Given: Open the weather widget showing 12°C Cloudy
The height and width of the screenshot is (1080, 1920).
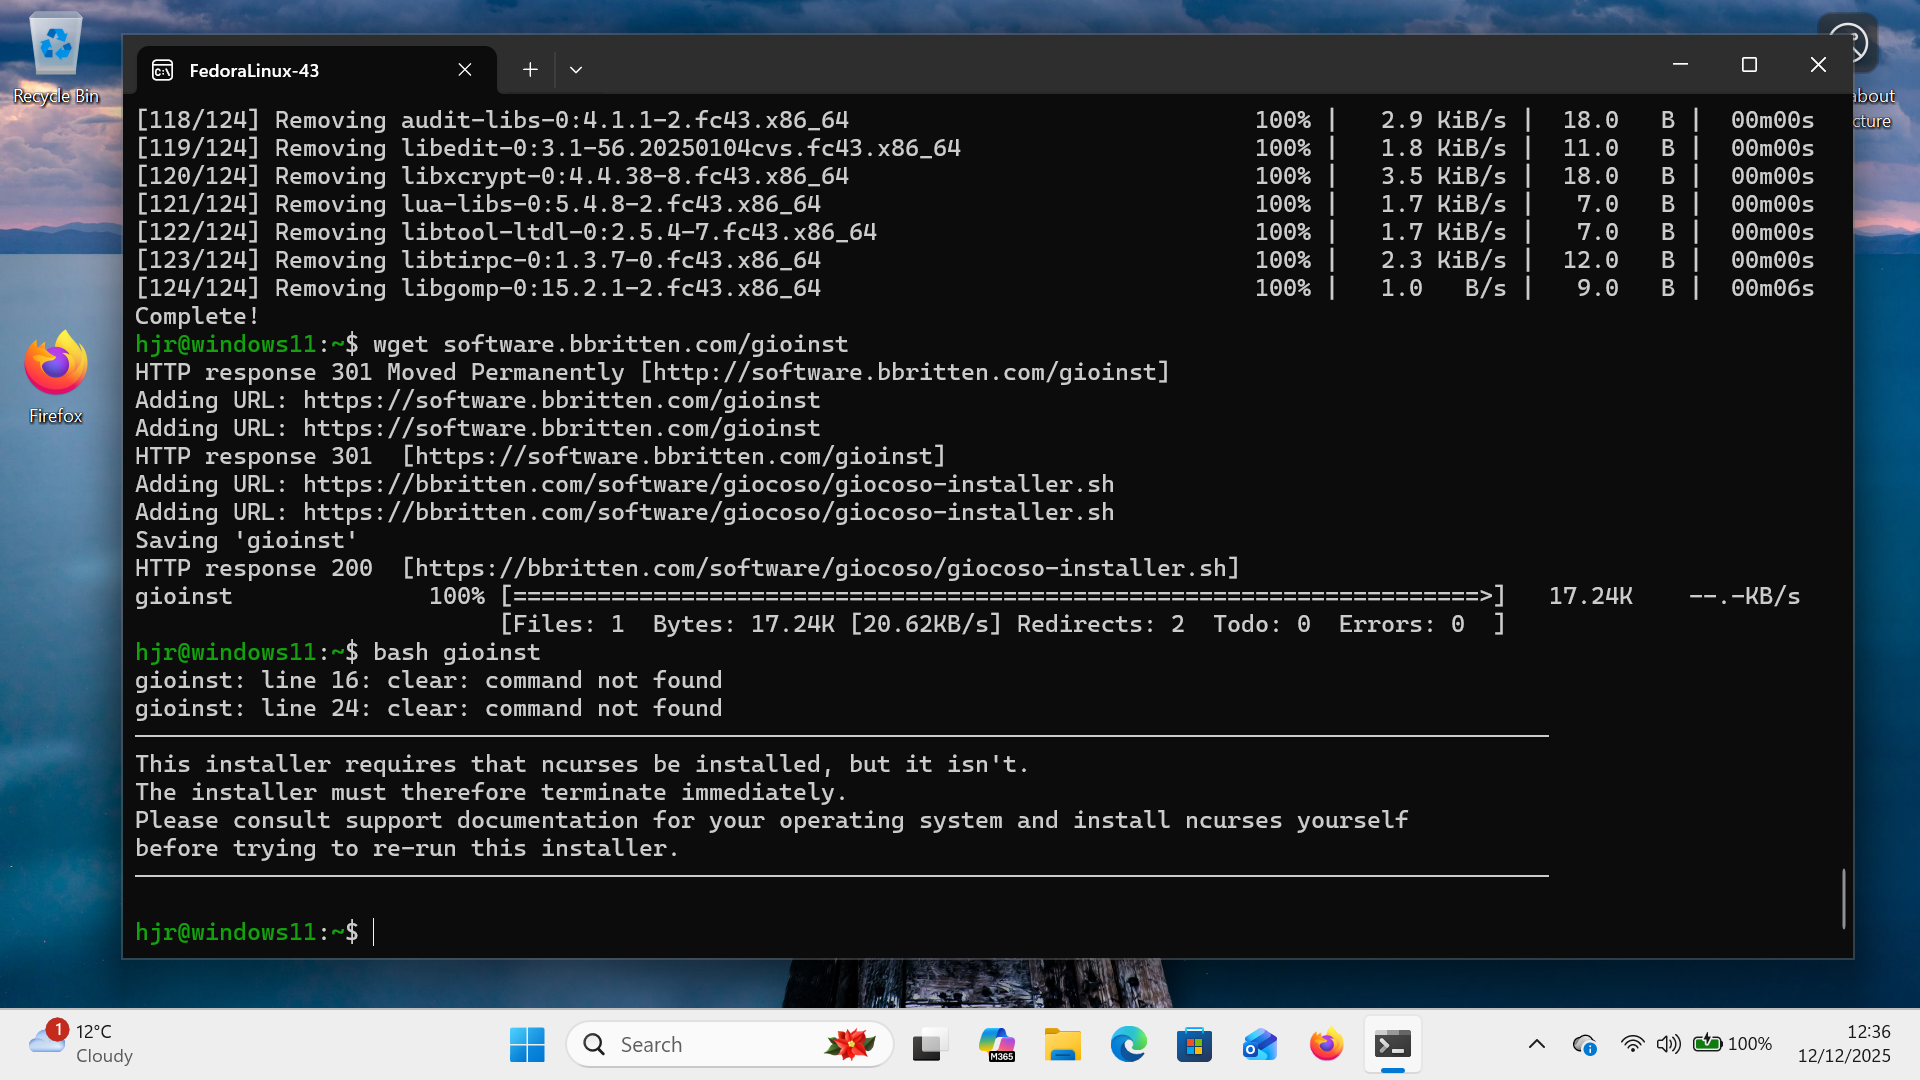Looking at the screenshot, I should 82,1043.
